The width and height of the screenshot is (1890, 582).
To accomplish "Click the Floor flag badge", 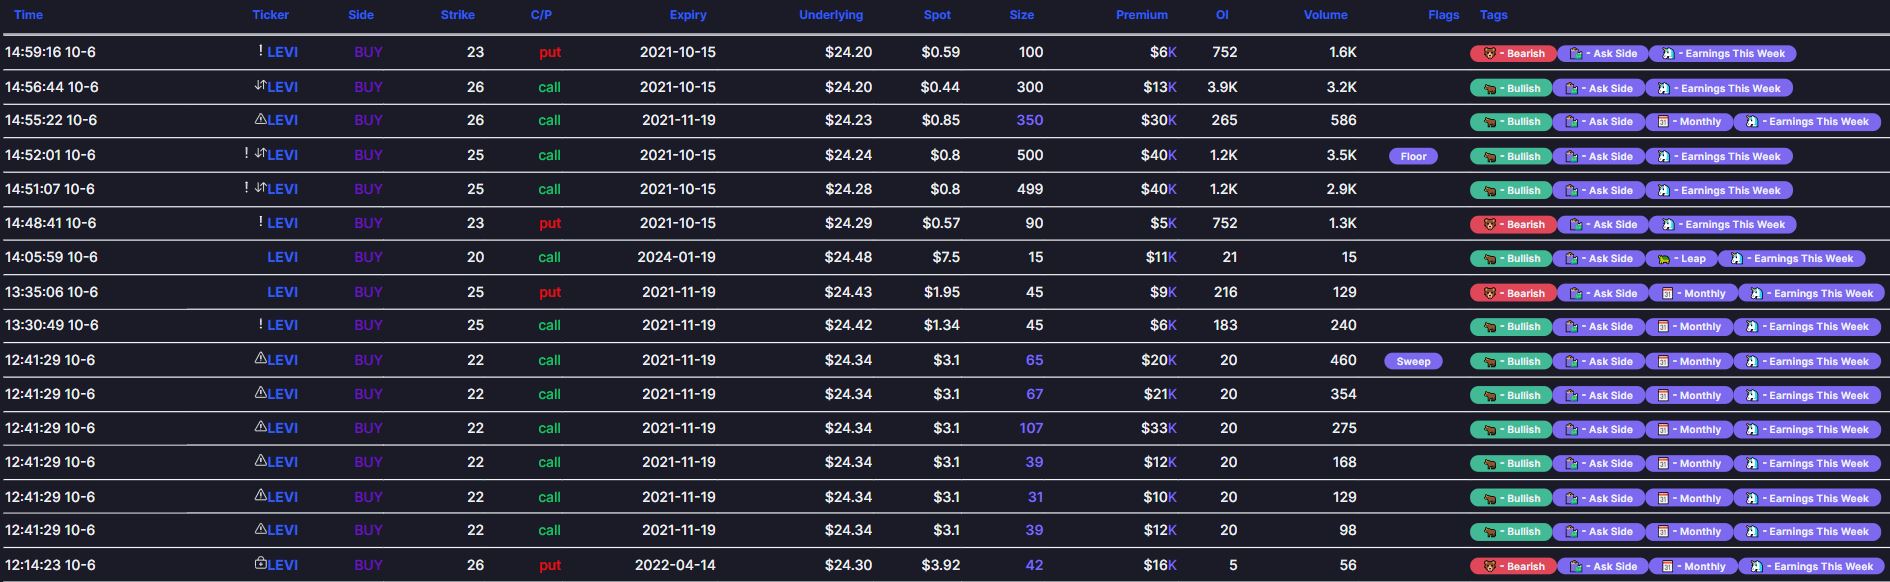I will [x=1413, y=156].
